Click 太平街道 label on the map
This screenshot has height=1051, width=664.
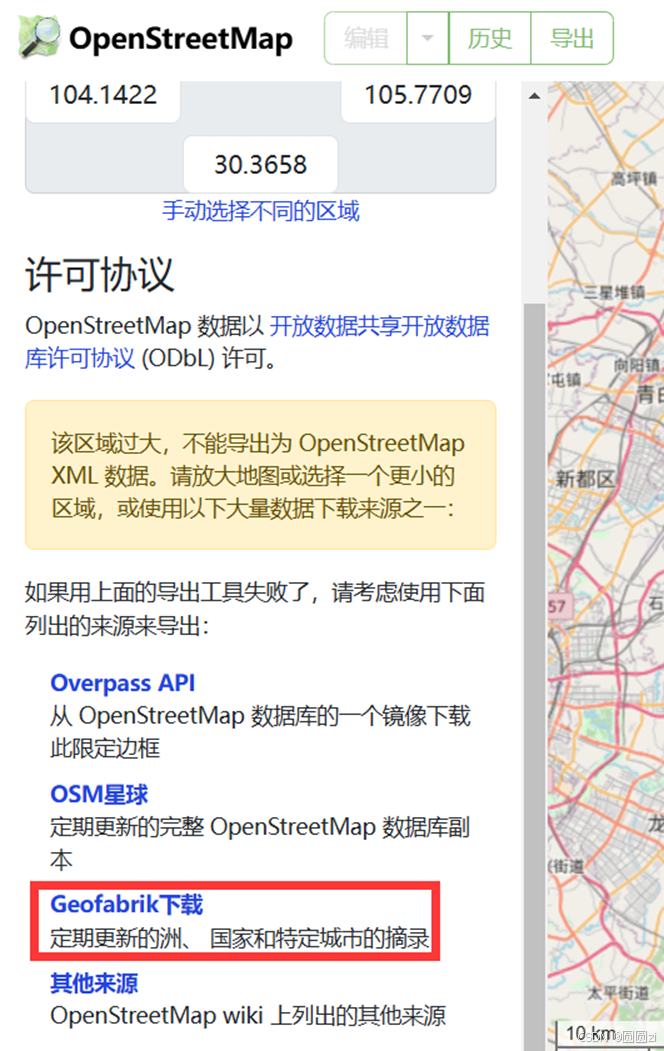tap(618, 993)
